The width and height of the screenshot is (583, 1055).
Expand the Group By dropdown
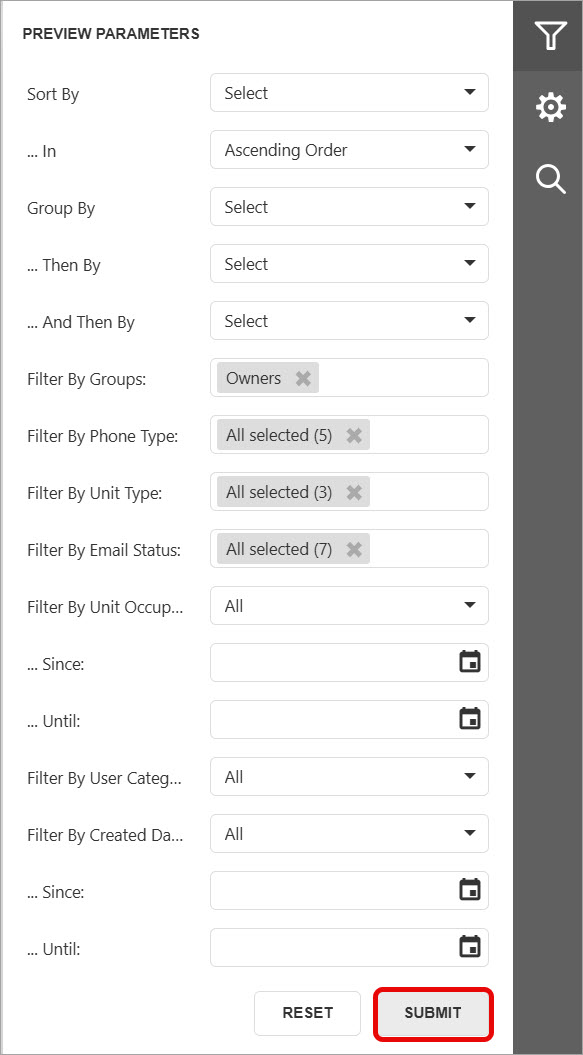(349, 207)
